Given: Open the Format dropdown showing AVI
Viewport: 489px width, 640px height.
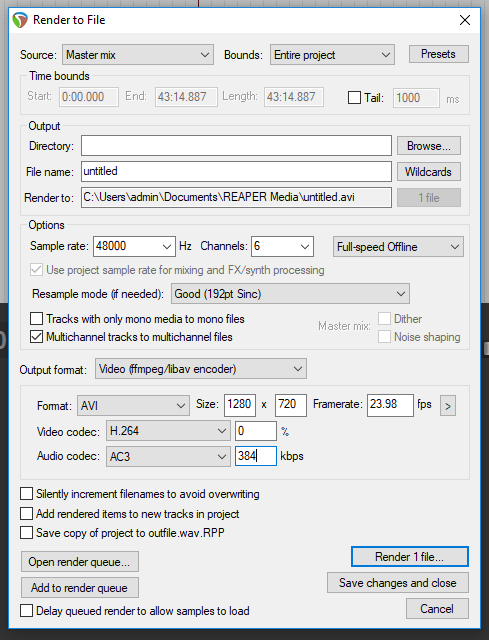Looking at the screenshot, I should [x=133, y=406].
